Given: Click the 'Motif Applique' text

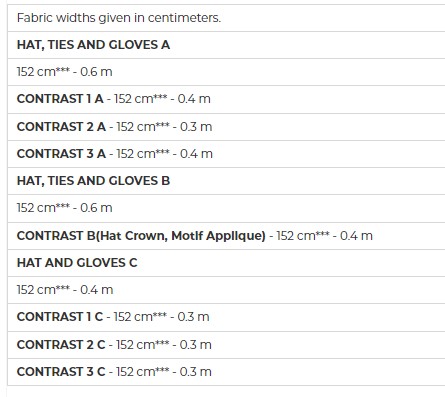Looking at the screenshot, I should [x=218, y=236].
